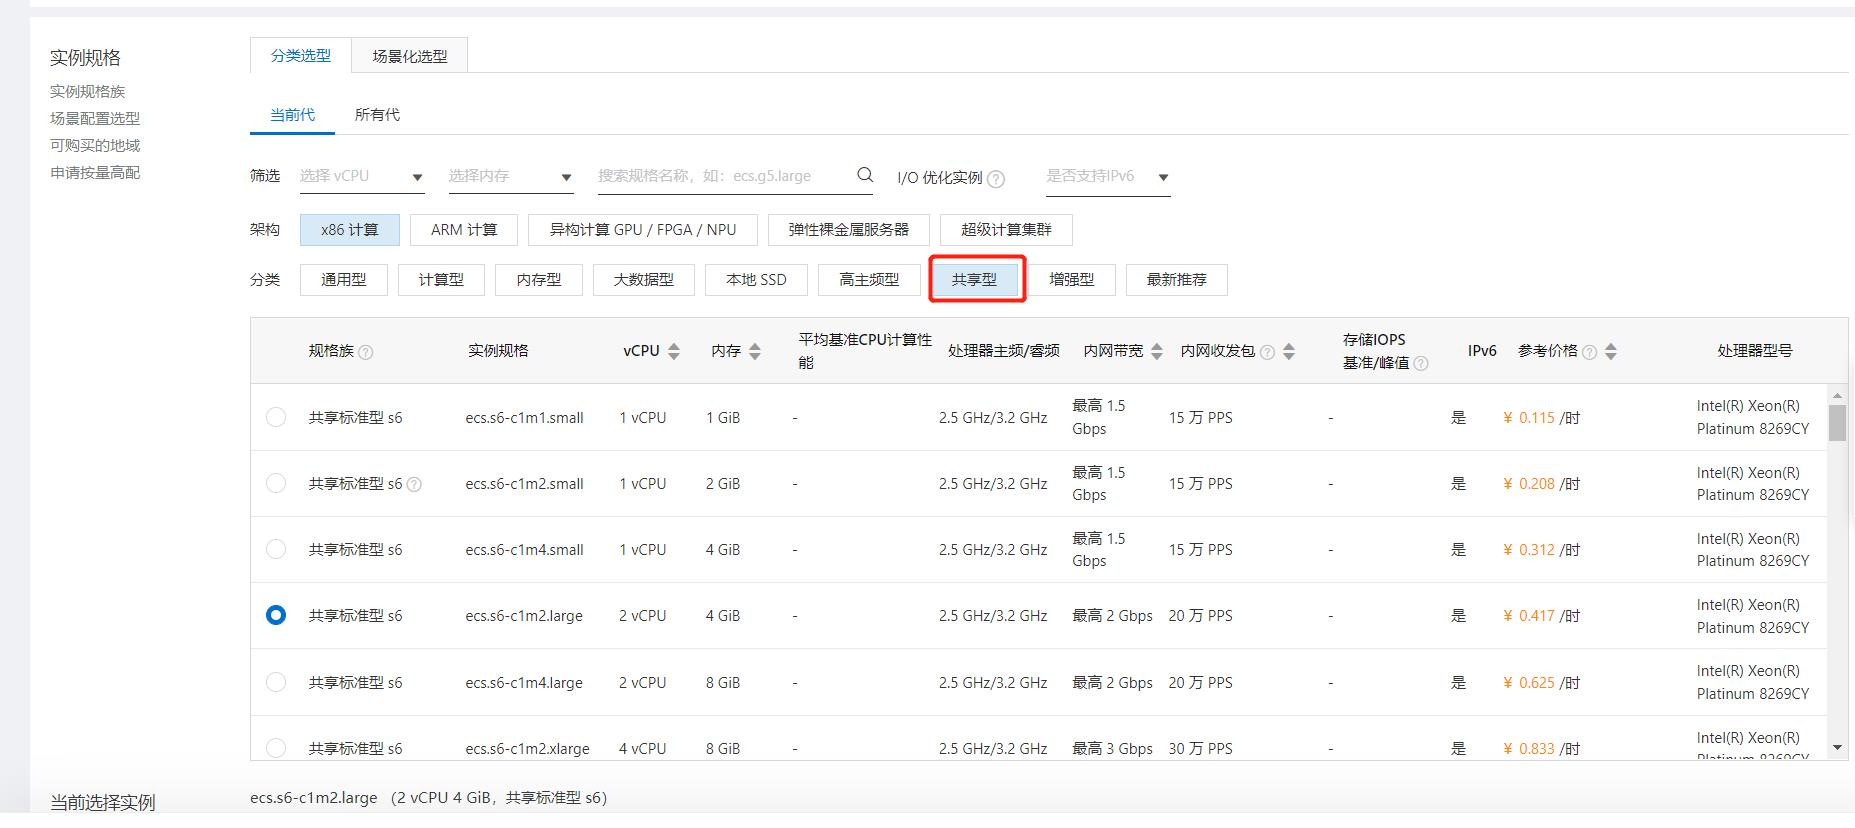Switch to 当前代 tab
1855x828 pixels.
pos(292,115)
